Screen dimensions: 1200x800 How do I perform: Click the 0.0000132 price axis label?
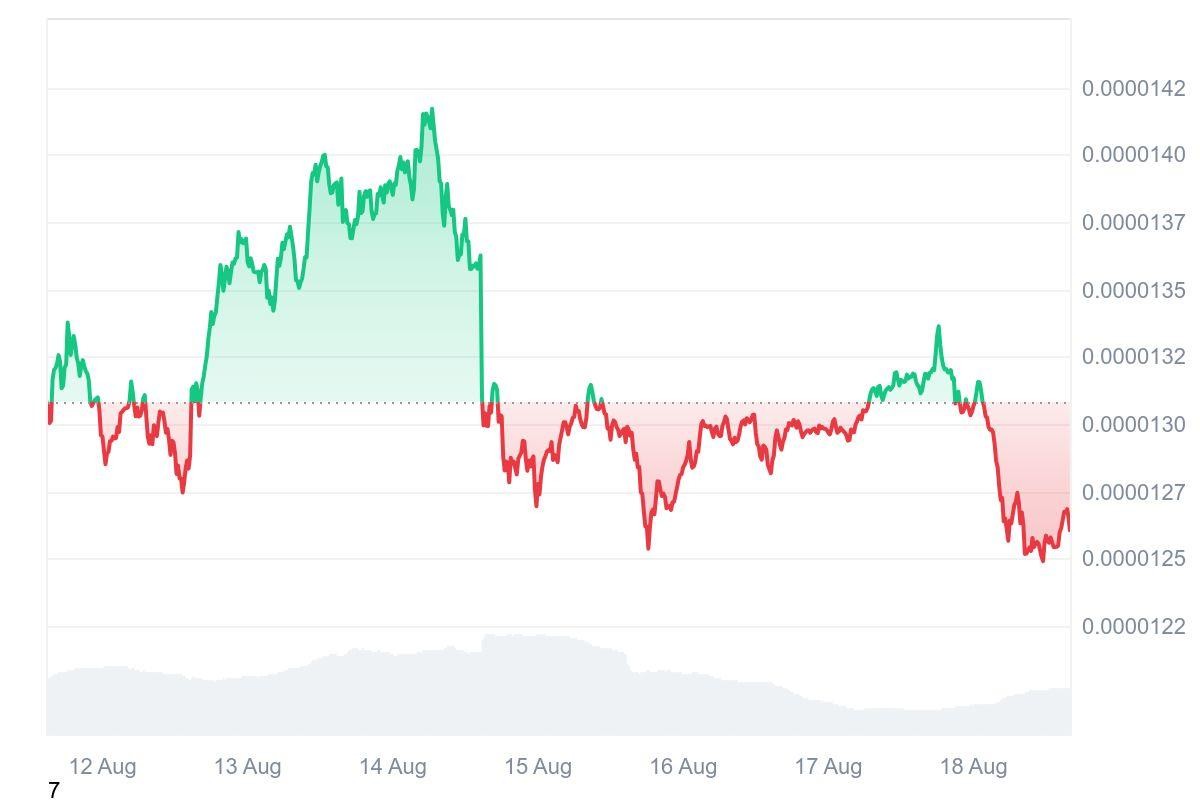[1133, 357]
